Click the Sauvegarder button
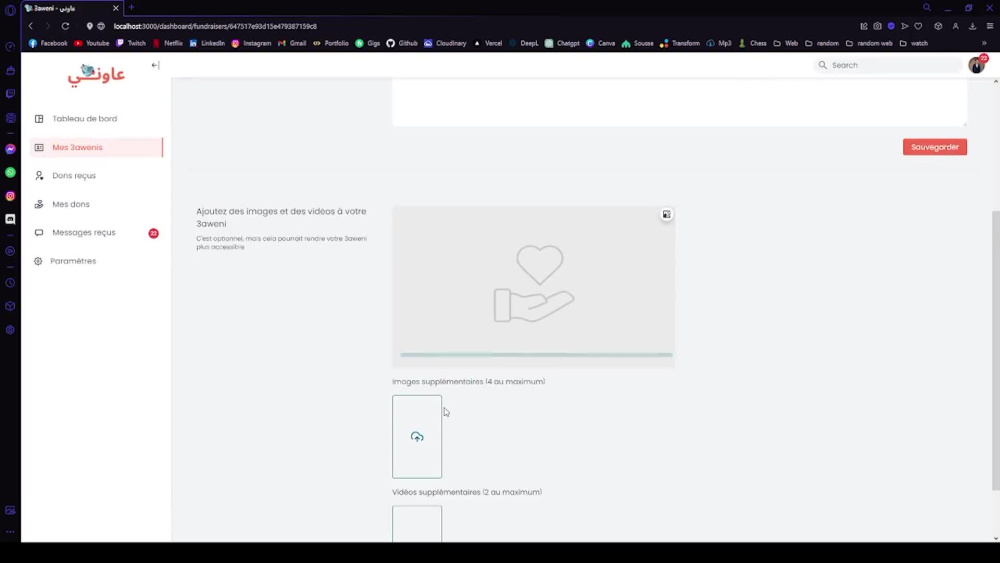 tap(934, 147)
